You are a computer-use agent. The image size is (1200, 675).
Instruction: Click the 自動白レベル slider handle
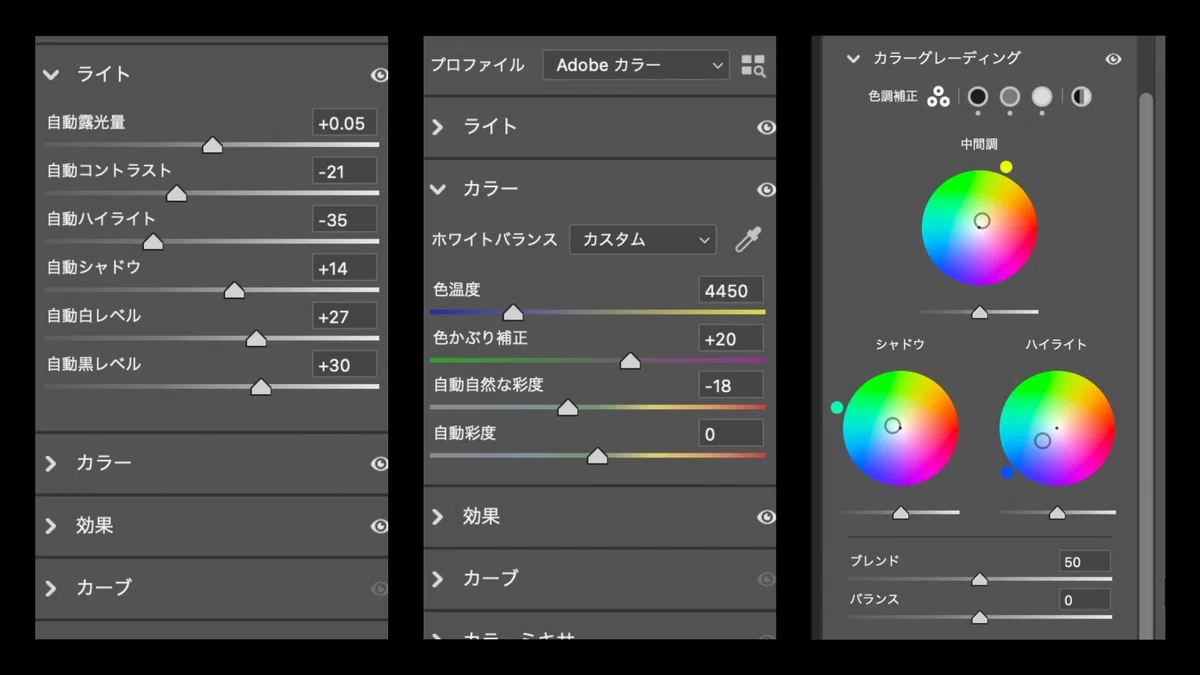coord(256,339)
